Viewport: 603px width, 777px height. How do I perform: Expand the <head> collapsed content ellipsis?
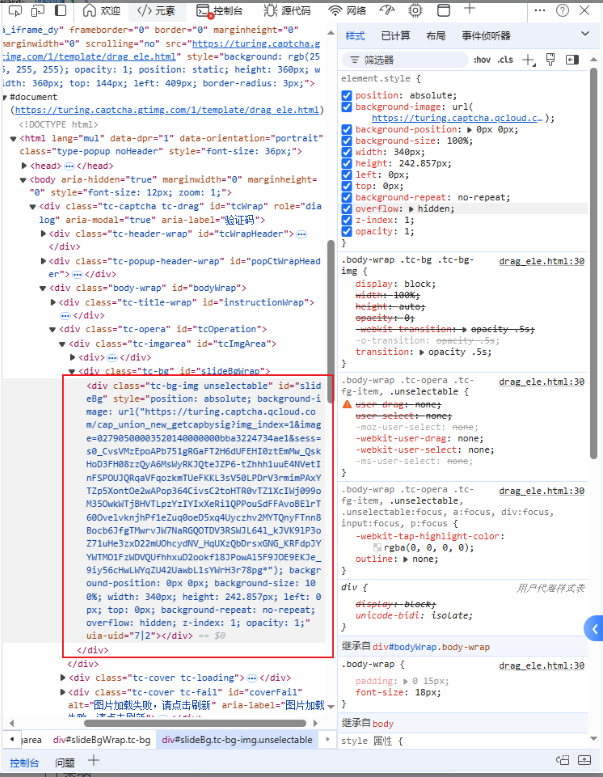69,166
